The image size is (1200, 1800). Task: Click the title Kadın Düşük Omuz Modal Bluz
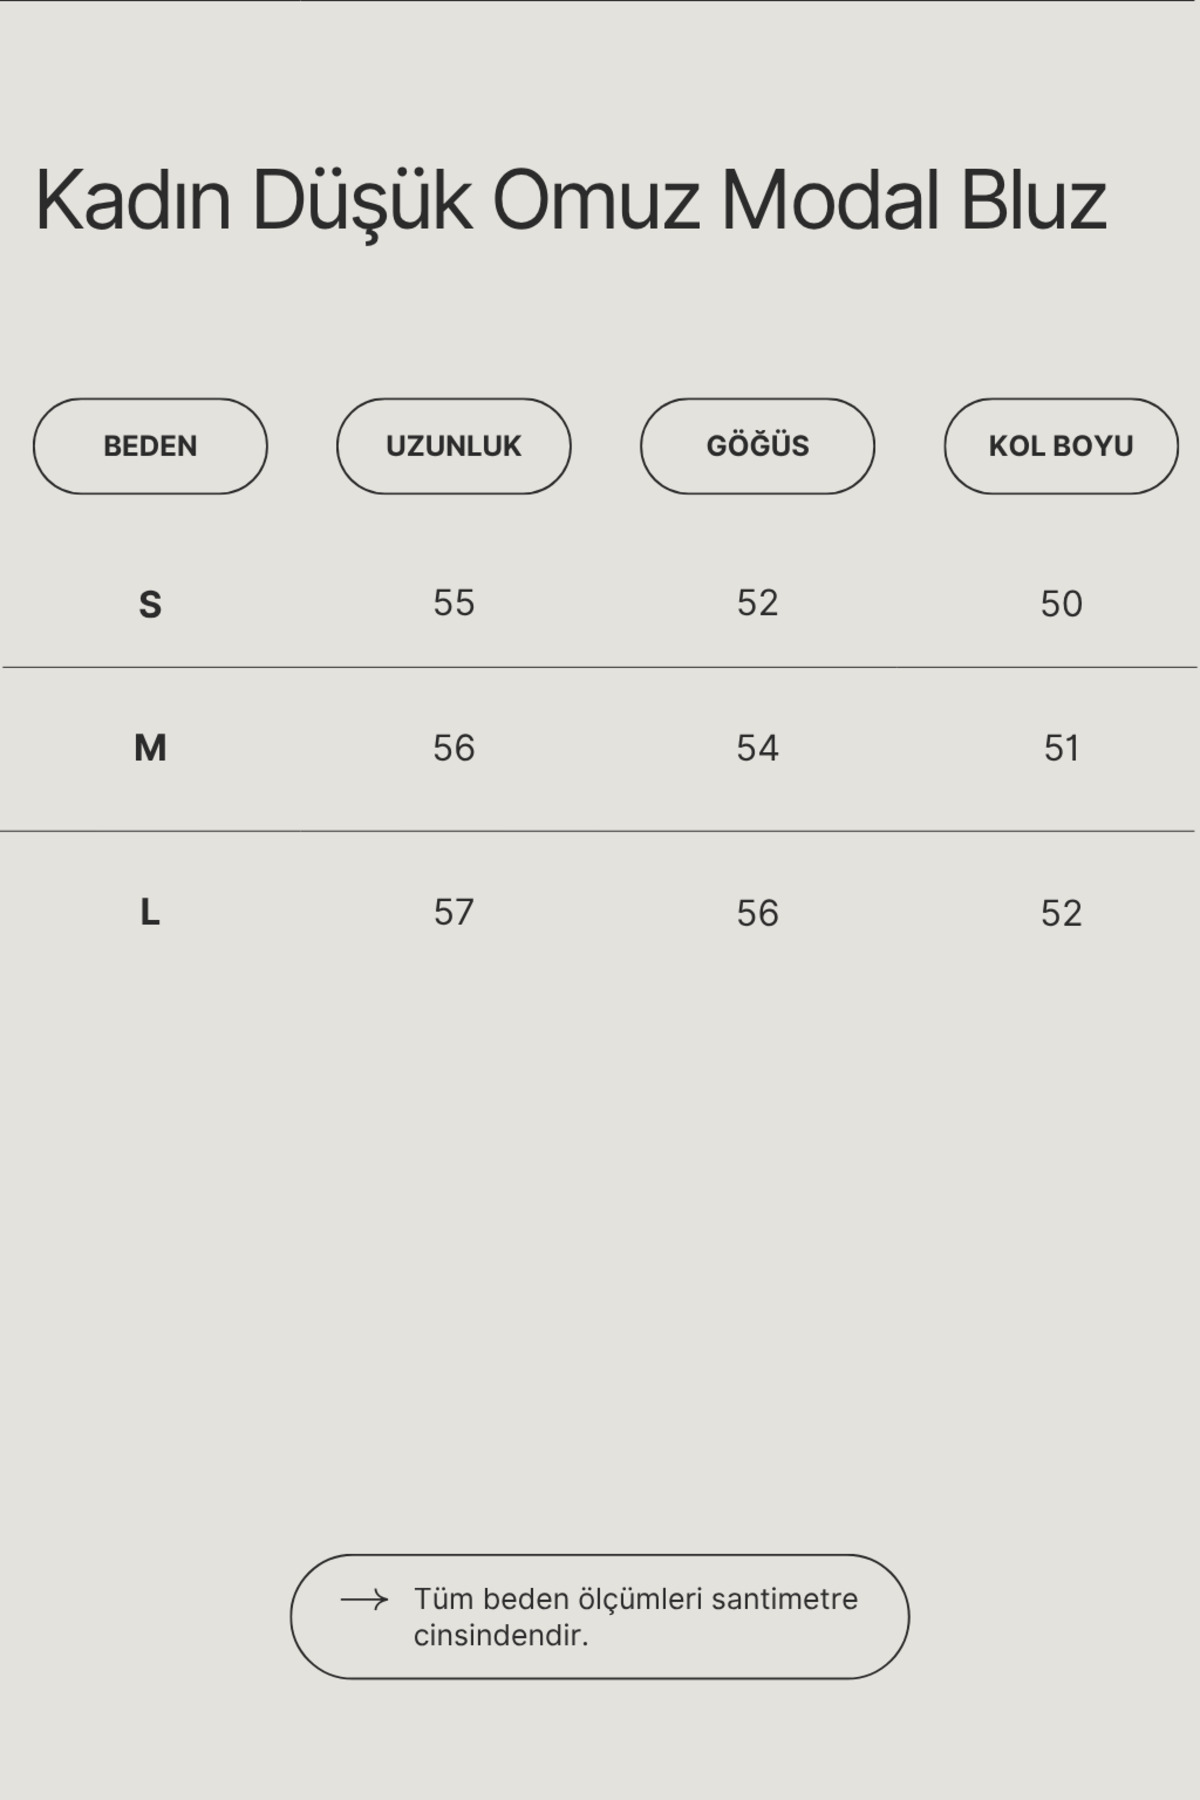[x=570, y=201]
